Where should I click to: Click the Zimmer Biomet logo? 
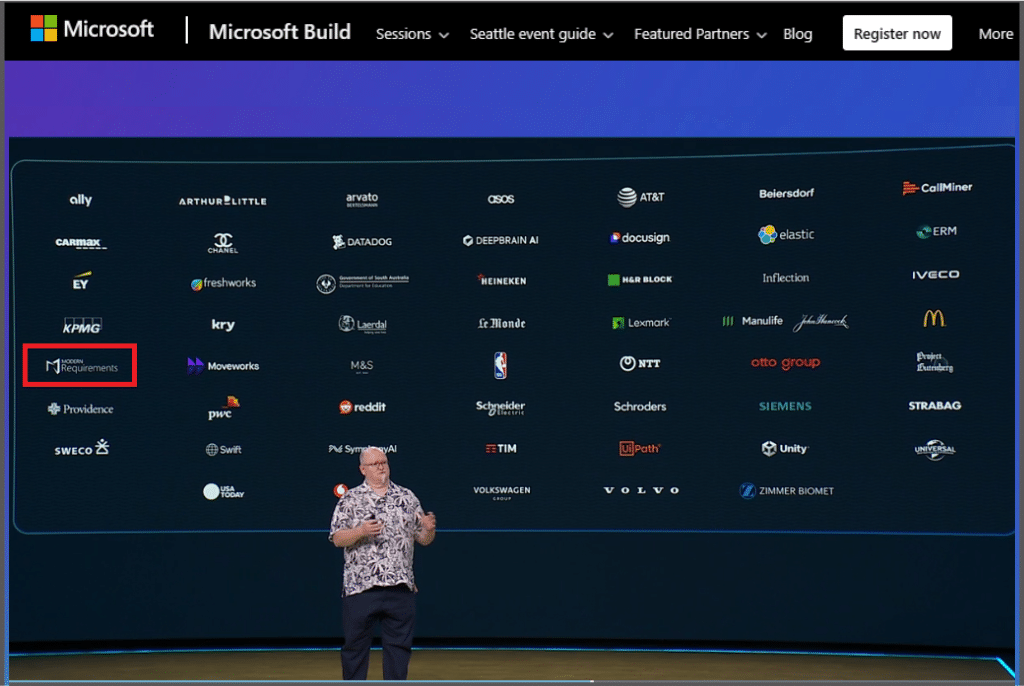tap(786, 491)
